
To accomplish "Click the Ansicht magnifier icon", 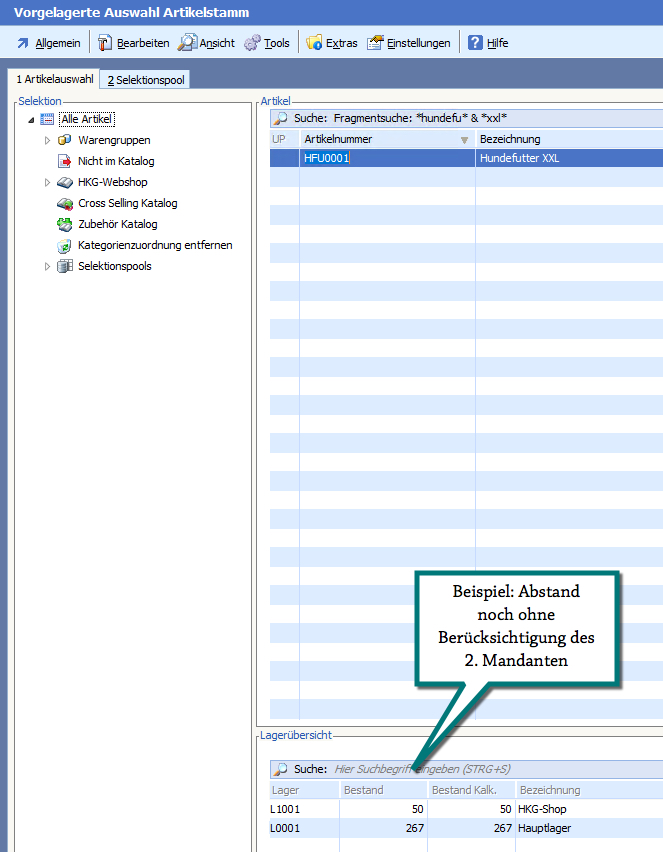I will click(x=187, y=43).
